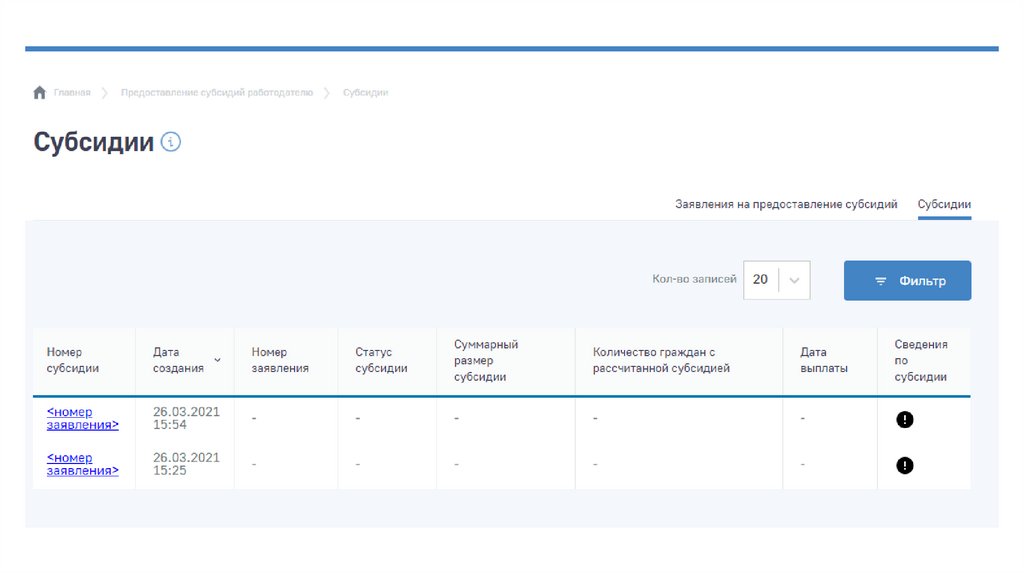The width and height of the screenshot is (1024, 574).
Task: Click Субсидии breadcrumb item
Action: tap(365, 93)
